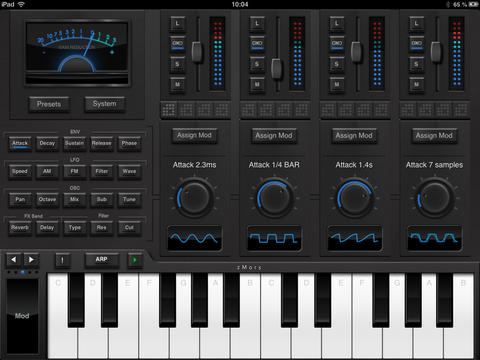Choose the Reverb FX send button

pyautogui.click(x=20, y=228)
